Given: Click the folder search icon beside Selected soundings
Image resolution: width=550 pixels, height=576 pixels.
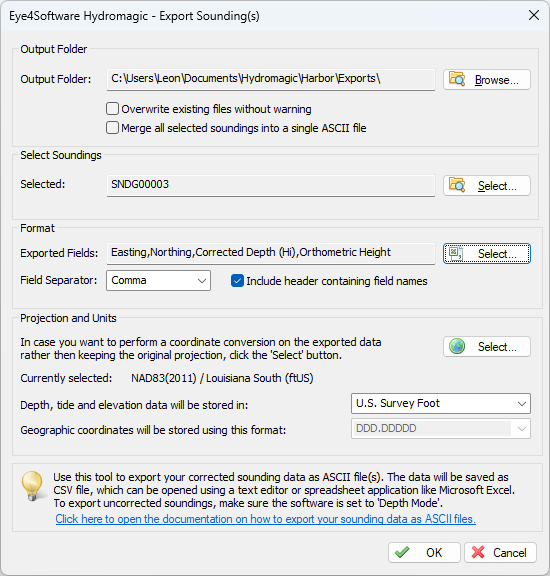Looking at the screenshot, I should [457, 185].
